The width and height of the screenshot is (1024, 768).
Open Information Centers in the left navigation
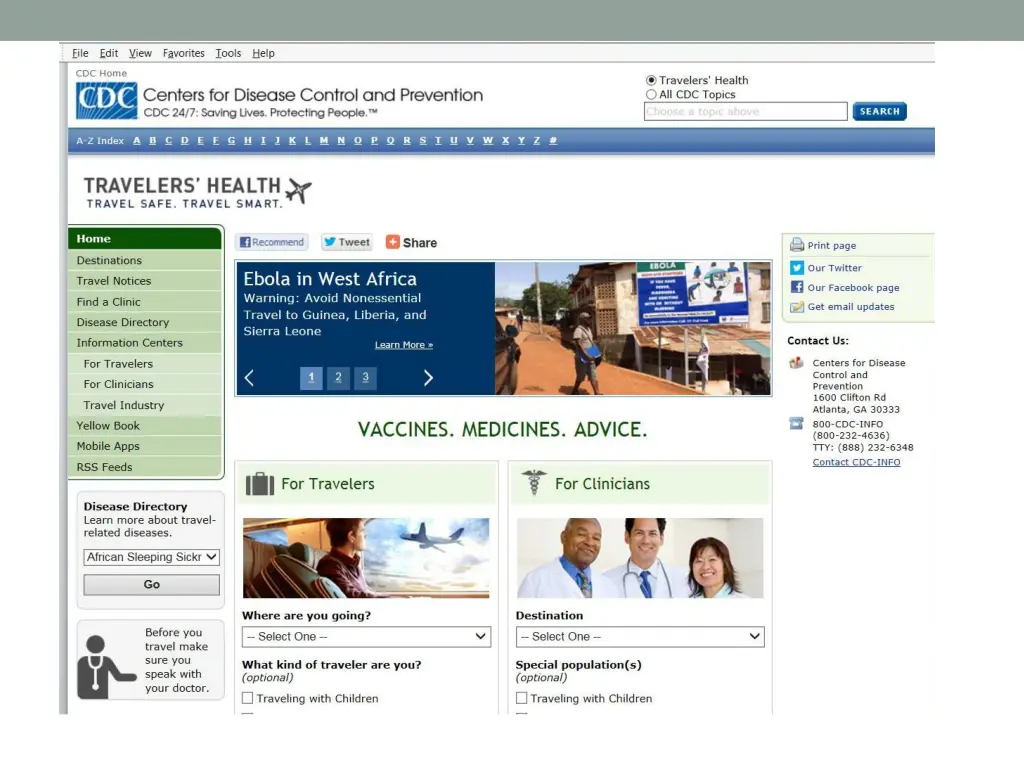pos(145,343)
